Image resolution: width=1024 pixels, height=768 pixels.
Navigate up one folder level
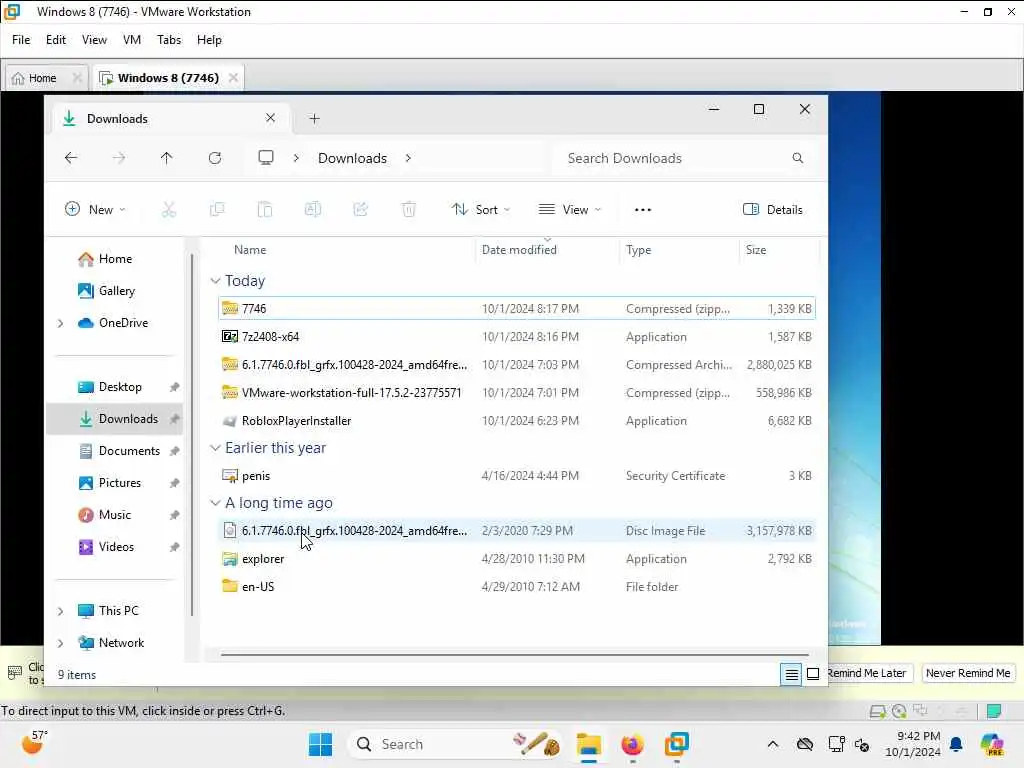pos(167,158)
